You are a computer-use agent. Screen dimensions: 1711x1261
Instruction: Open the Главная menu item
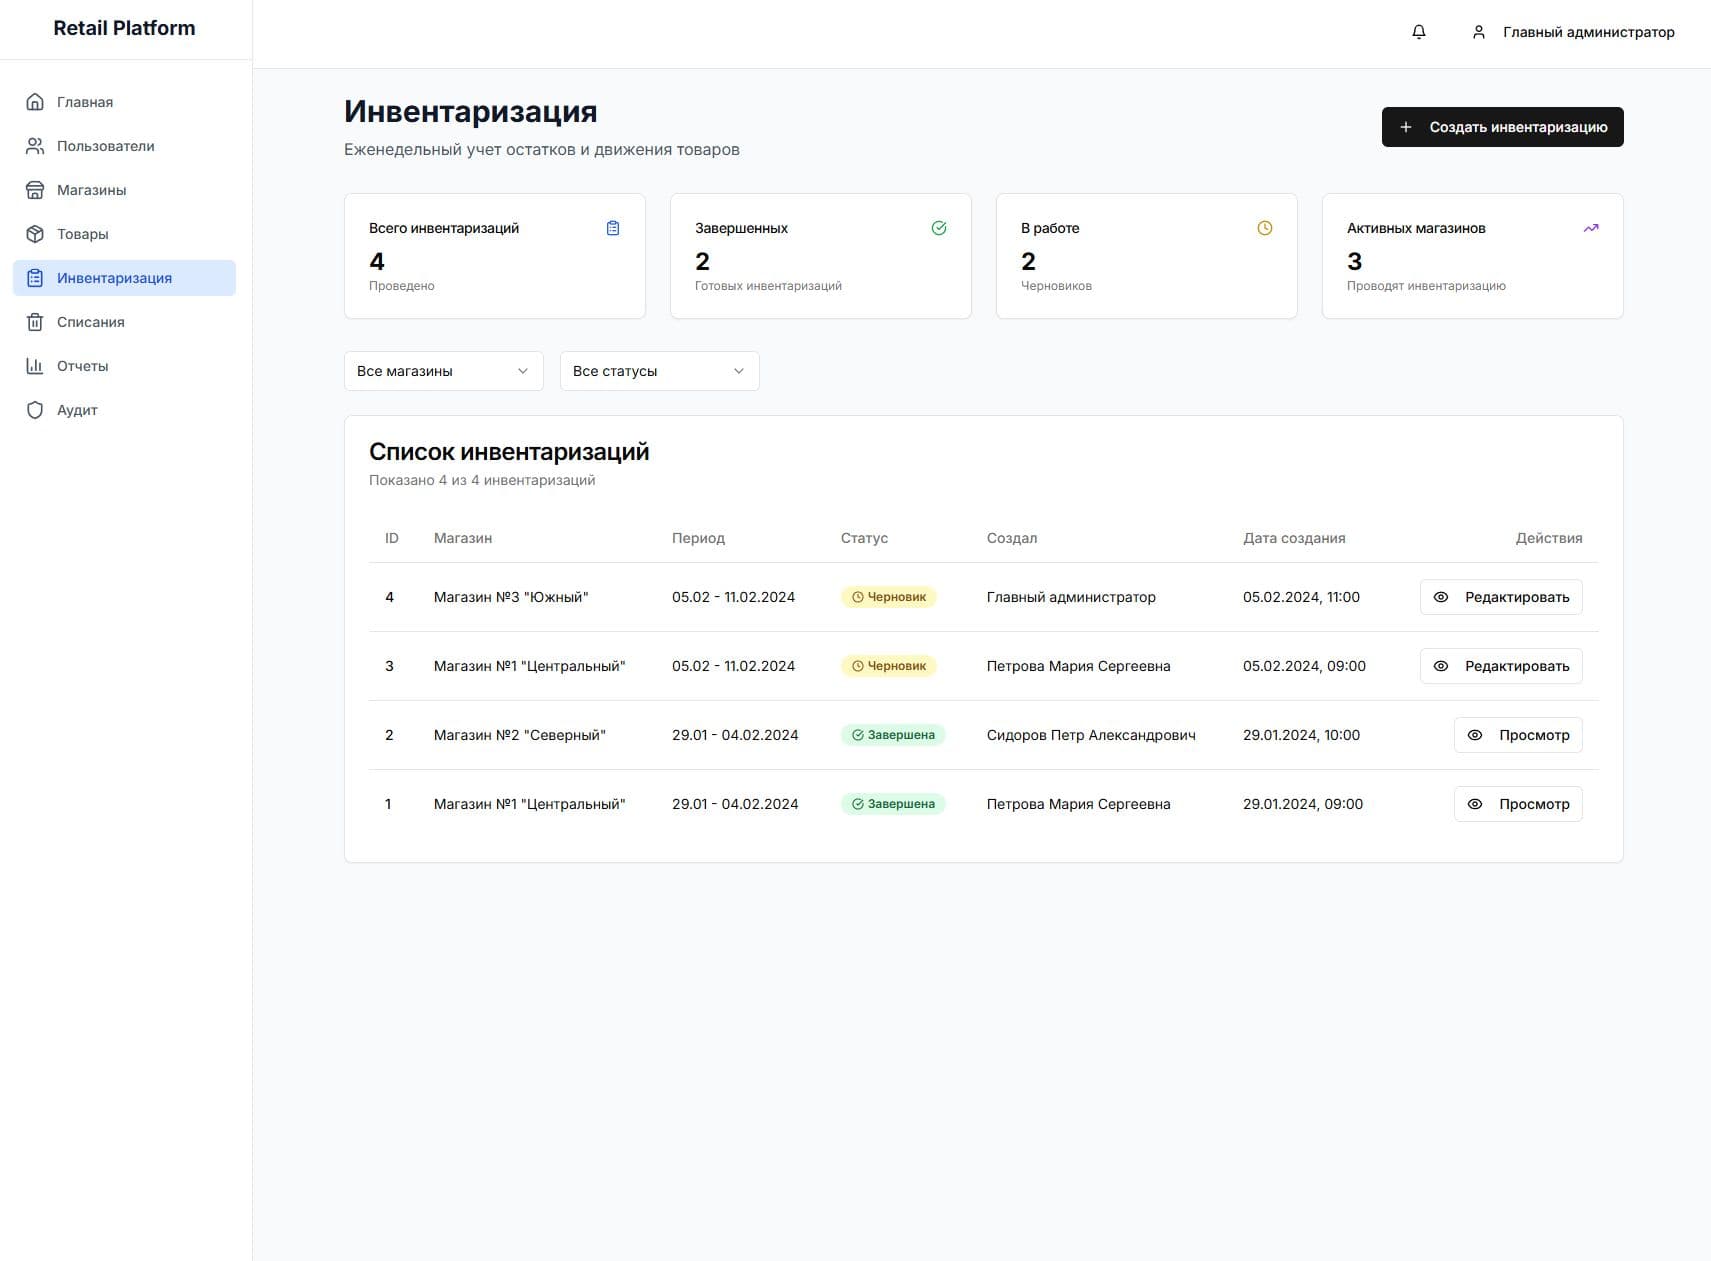(85, 102)
